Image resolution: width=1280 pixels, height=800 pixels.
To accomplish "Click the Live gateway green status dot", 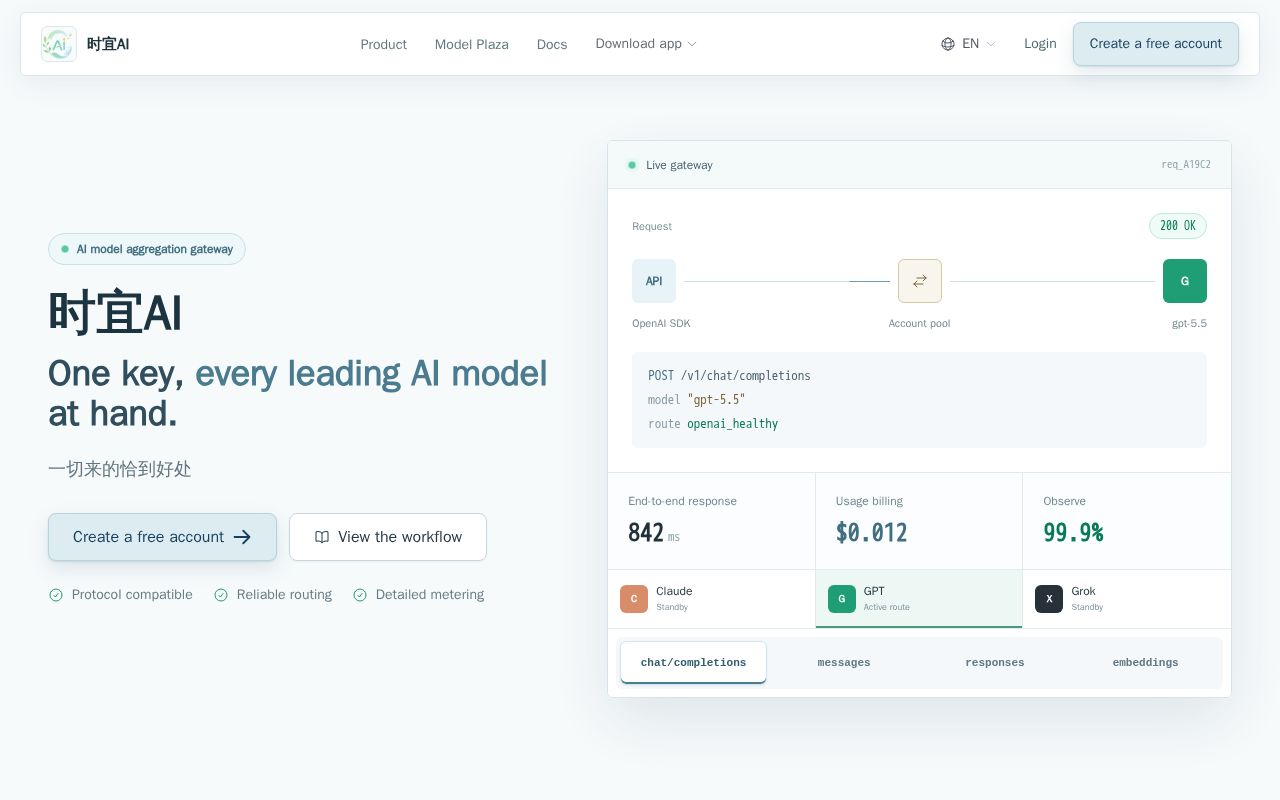I will [x=632, y=165].
